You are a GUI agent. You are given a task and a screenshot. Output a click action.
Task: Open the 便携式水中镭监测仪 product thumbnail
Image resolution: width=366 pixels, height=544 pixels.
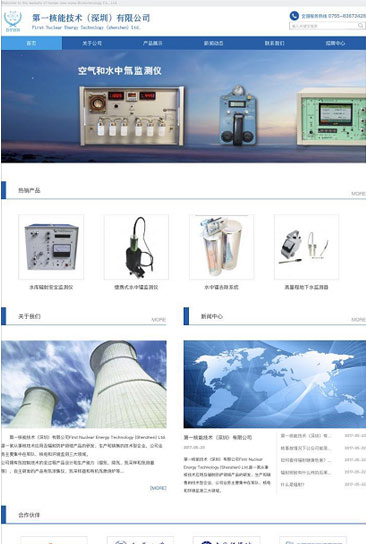click(136, 247)
